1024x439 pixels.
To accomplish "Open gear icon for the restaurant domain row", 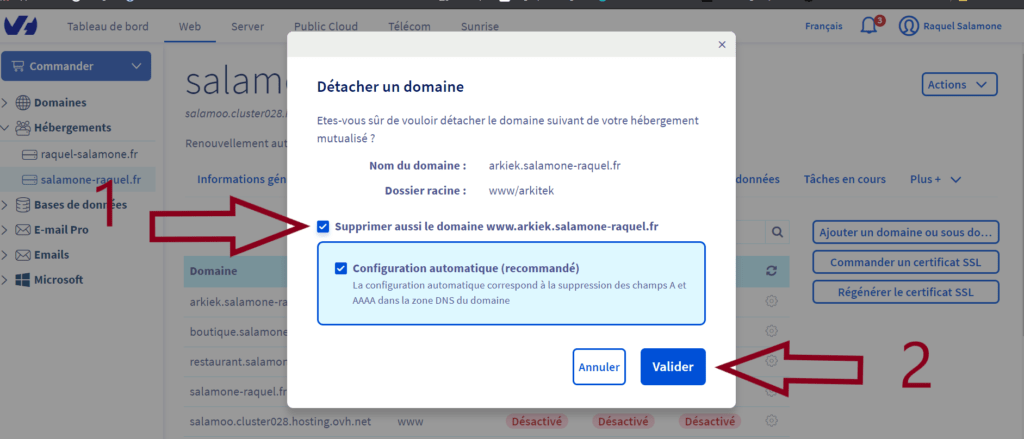I will click(x=771, y=361).
